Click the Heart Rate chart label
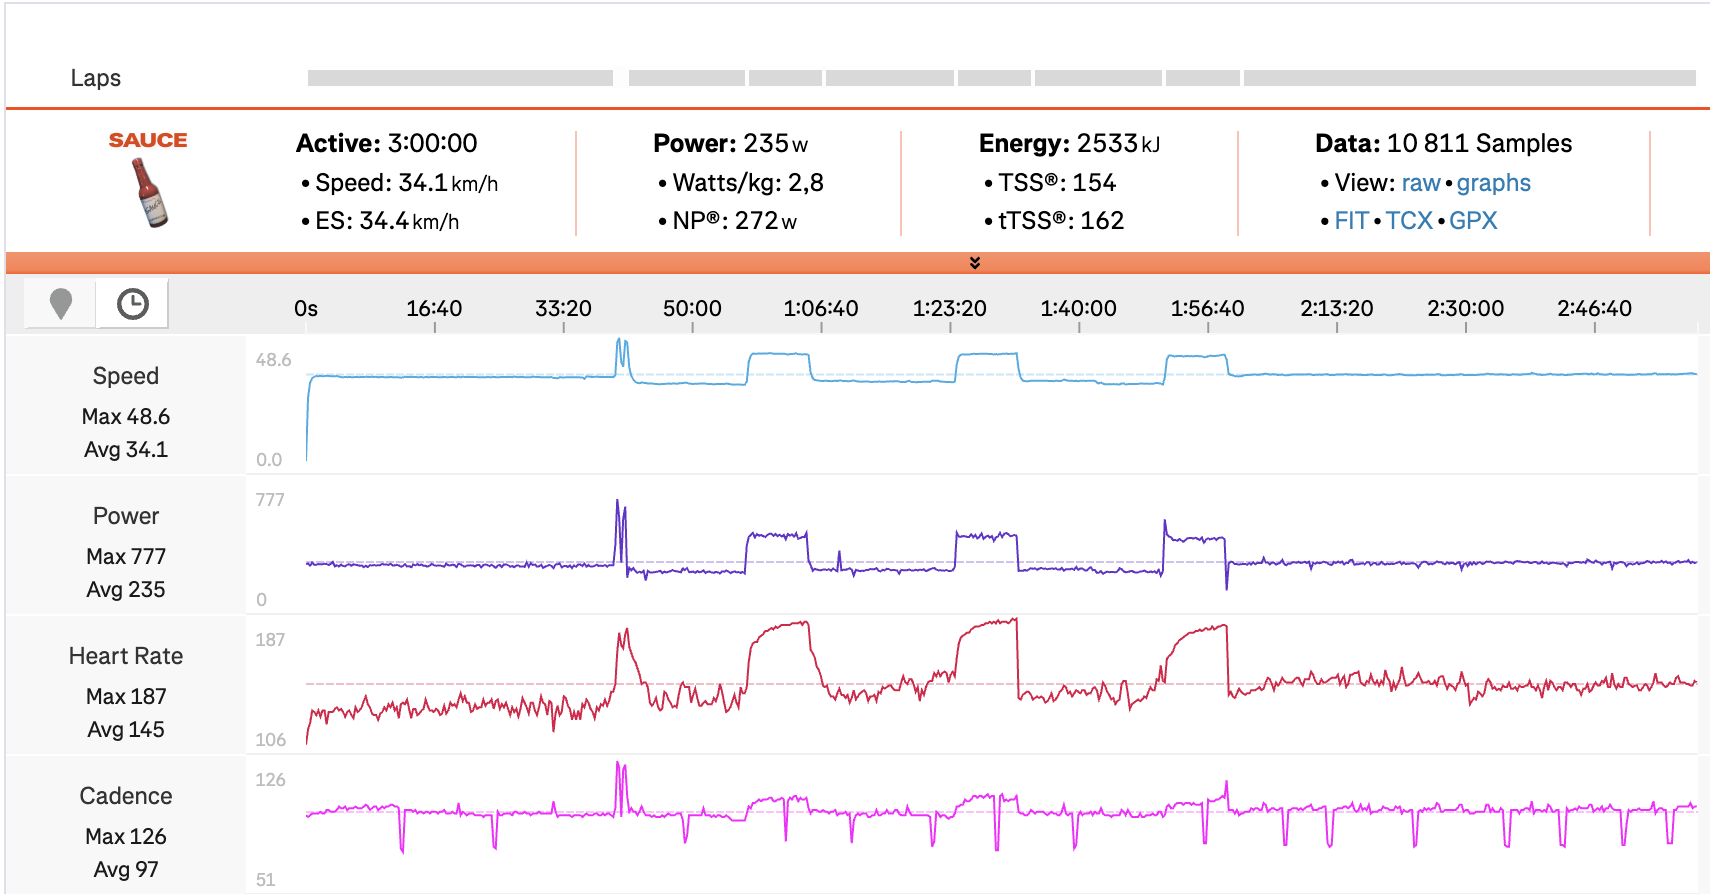The height and width of the screenshot is (894, 1710). (126, 656)
